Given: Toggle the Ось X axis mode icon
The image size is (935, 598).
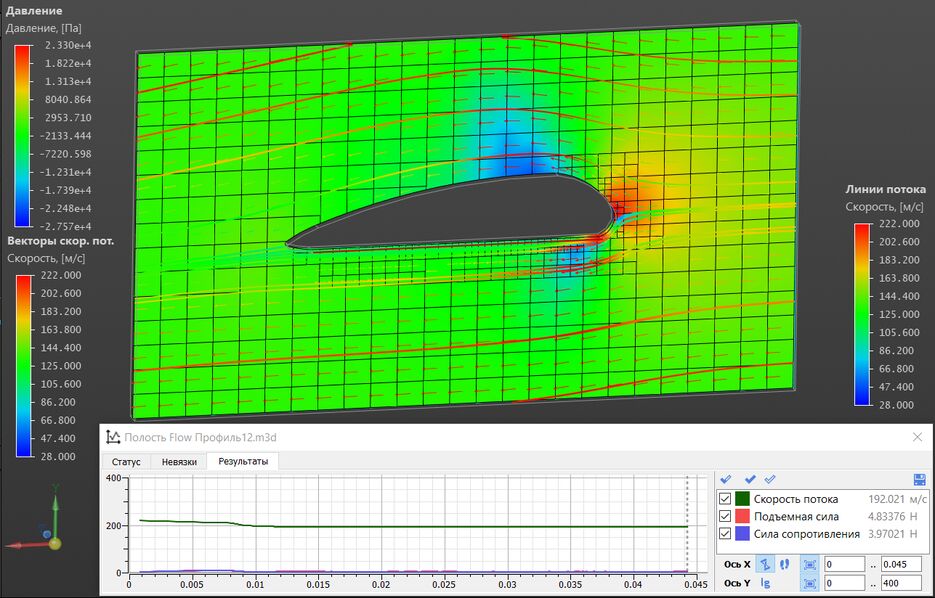Looking at the screenshot, I should point(763,564).
